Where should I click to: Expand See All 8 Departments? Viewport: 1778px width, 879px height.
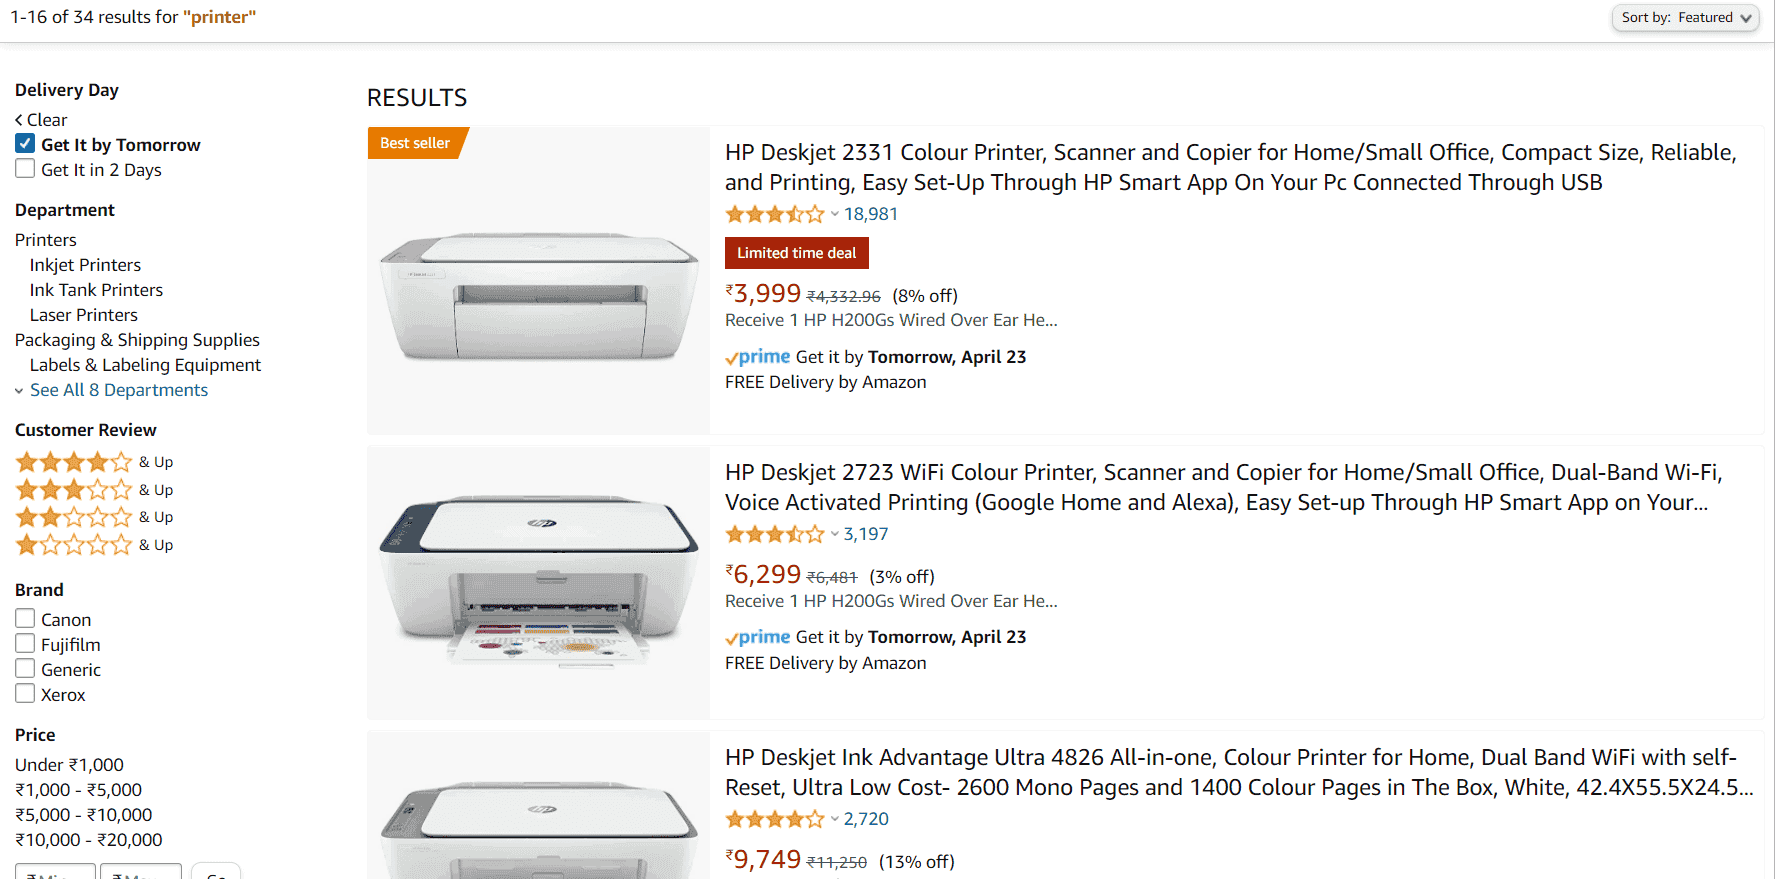pos(118,390)
